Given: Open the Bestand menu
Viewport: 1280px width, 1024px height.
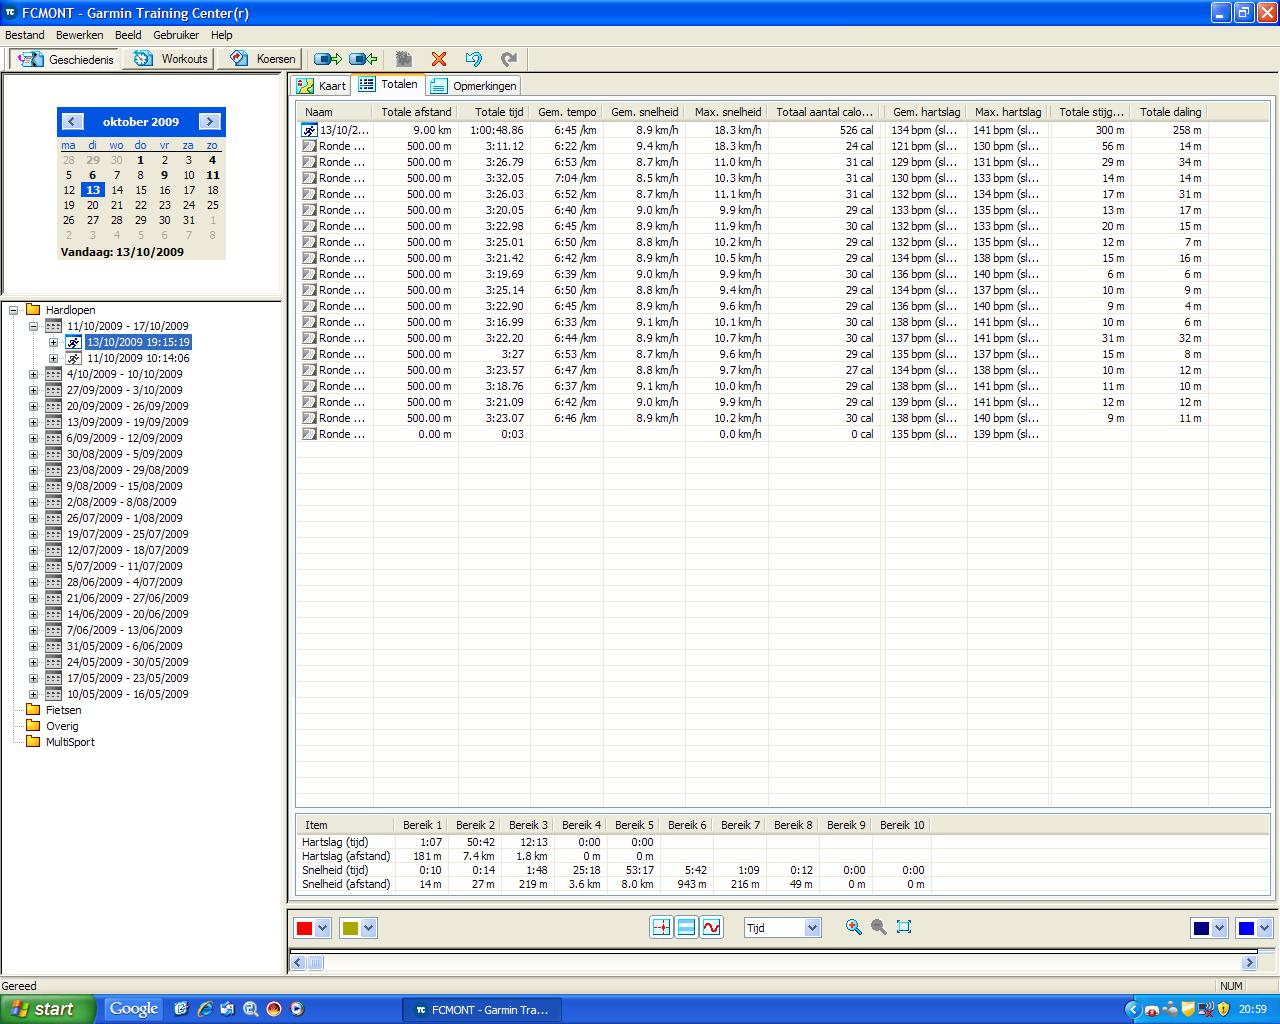Looking at the screenshot, I should (x=25, y=35).
